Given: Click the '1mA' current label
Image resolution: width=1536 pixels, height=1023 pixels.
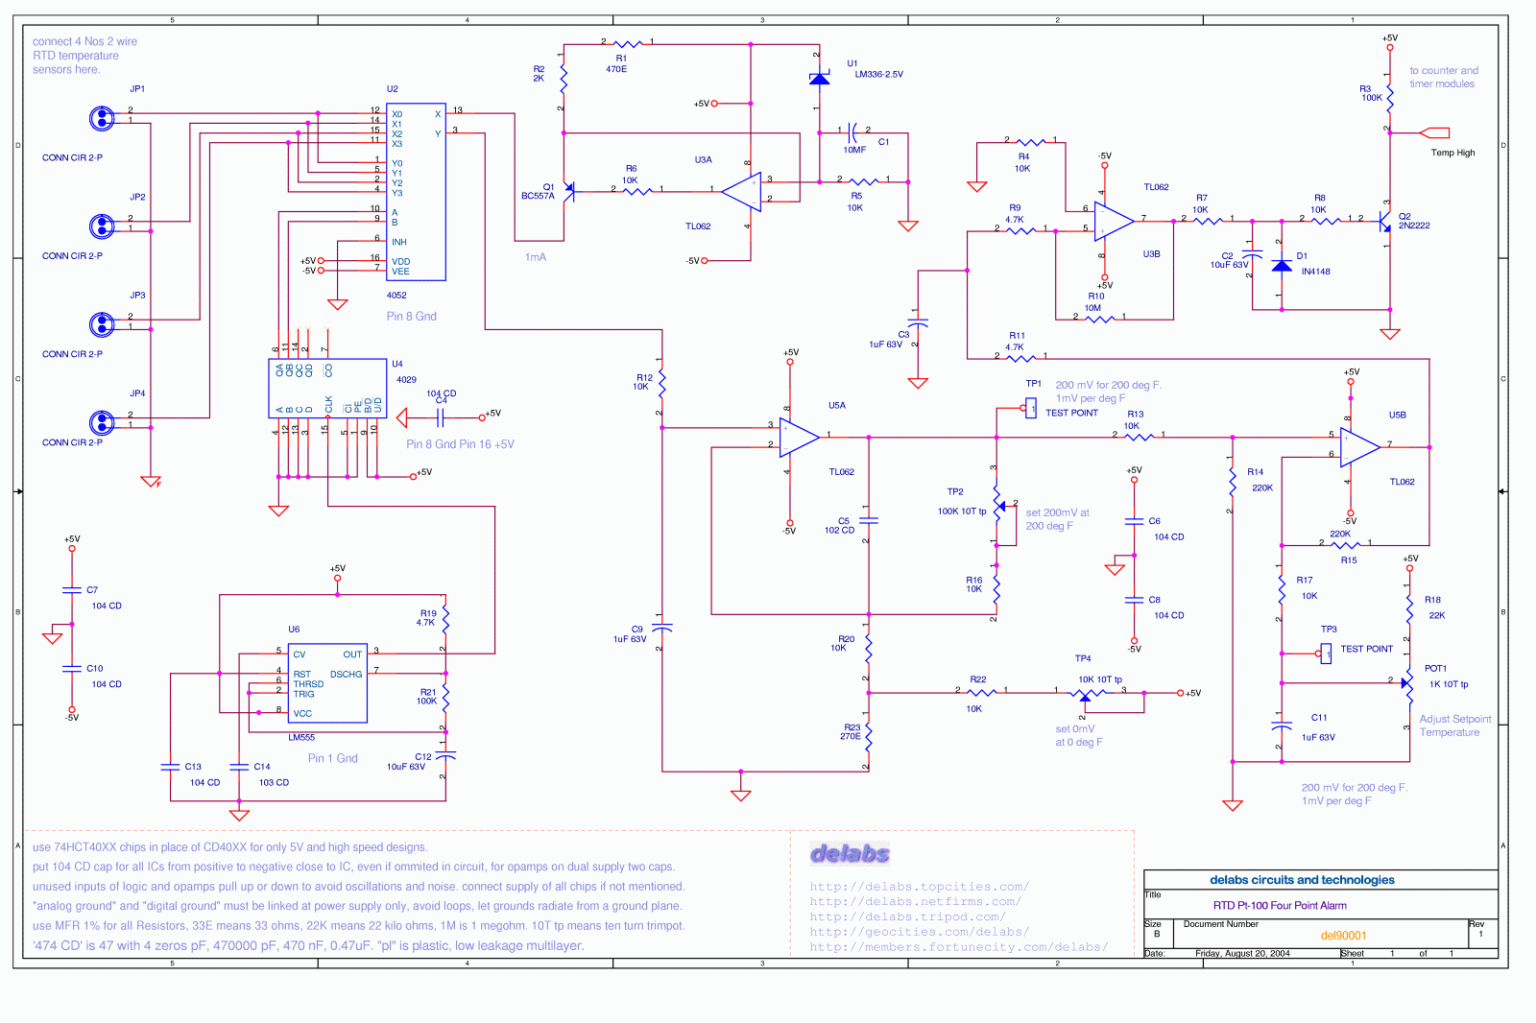Looking at the screenshot, I should (x=536, y=257).
